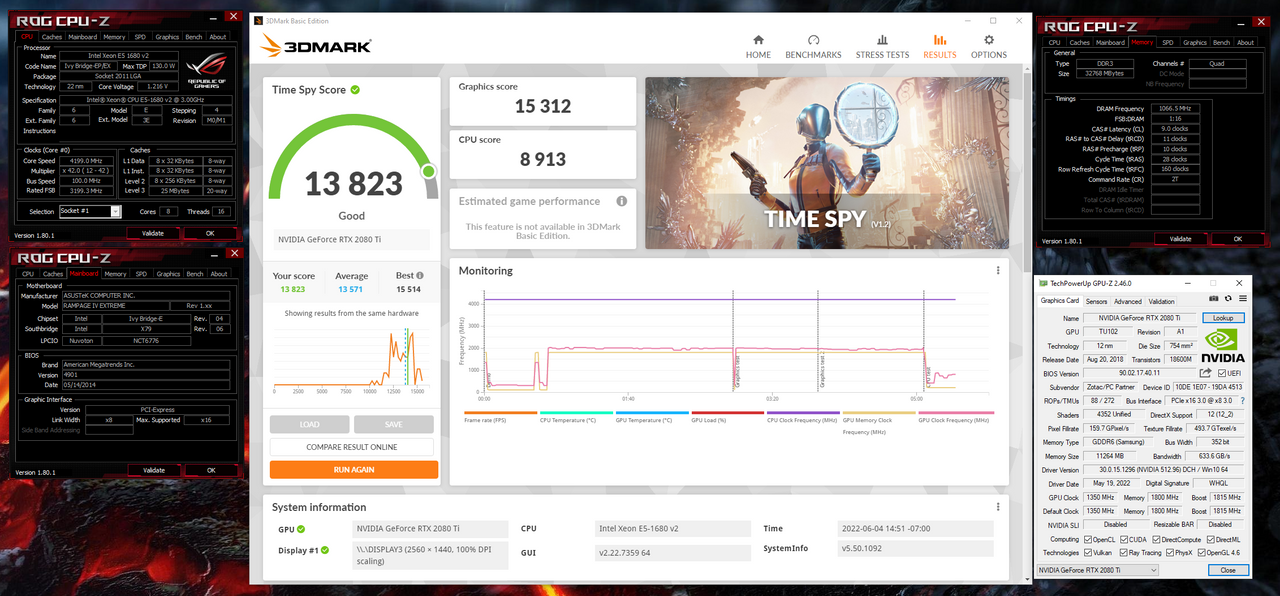The width and height of the screenshot is (1280, 596).
Task: Toggle the UEFI checkbox in GPU-Z
Action: point(1222,373)
